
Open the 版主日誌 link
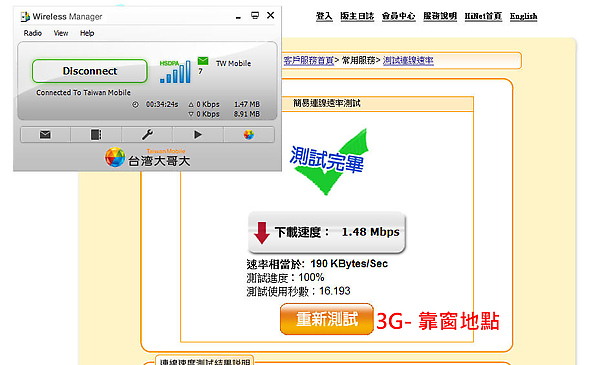pos(357,16)
